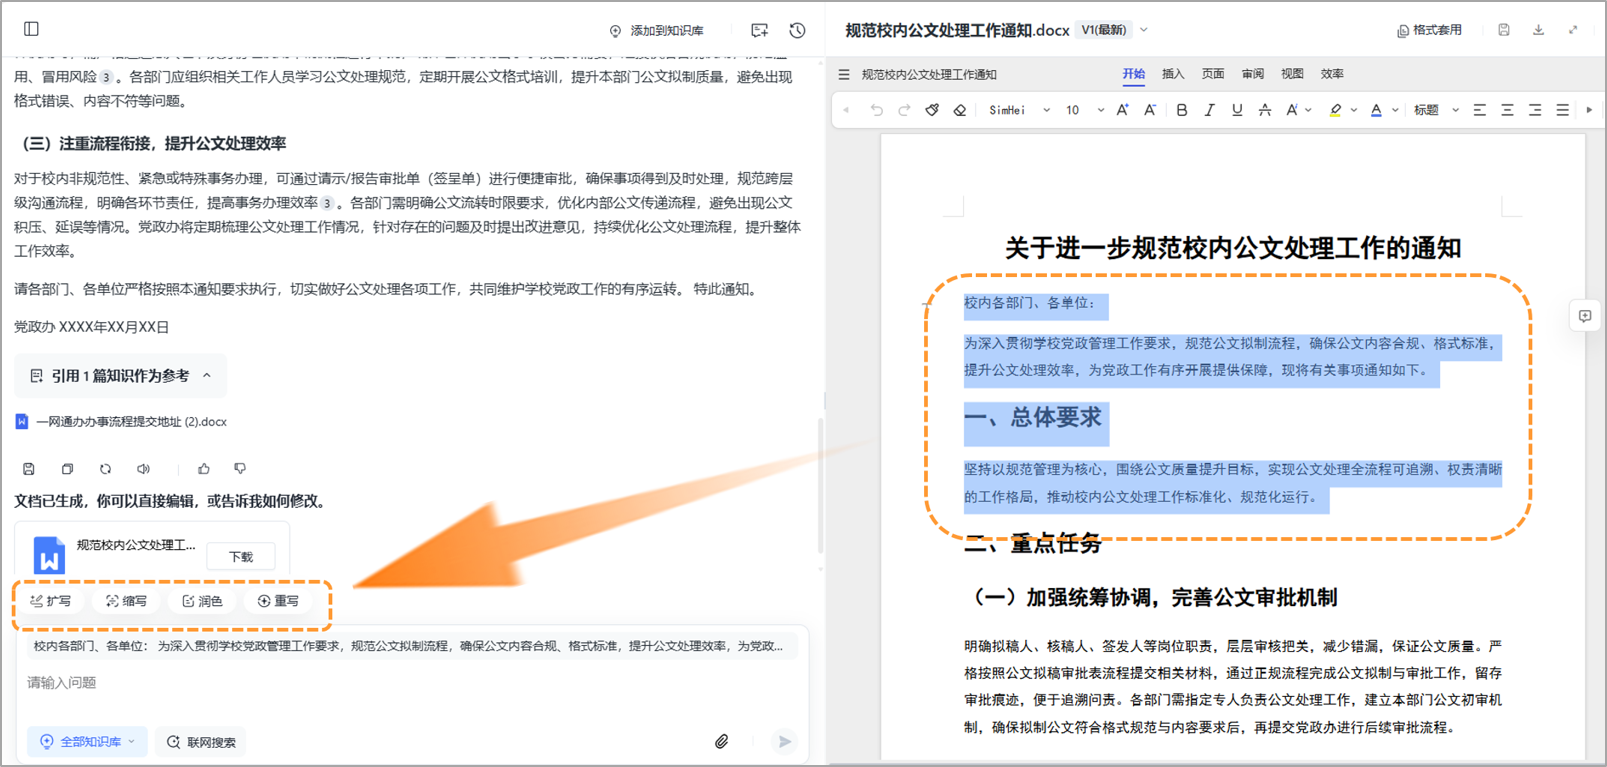Image resolution: width=1607 pixels, height=767 pixels.
Task: Toggle the left sidebar panel icon
Action: [31, 29]
